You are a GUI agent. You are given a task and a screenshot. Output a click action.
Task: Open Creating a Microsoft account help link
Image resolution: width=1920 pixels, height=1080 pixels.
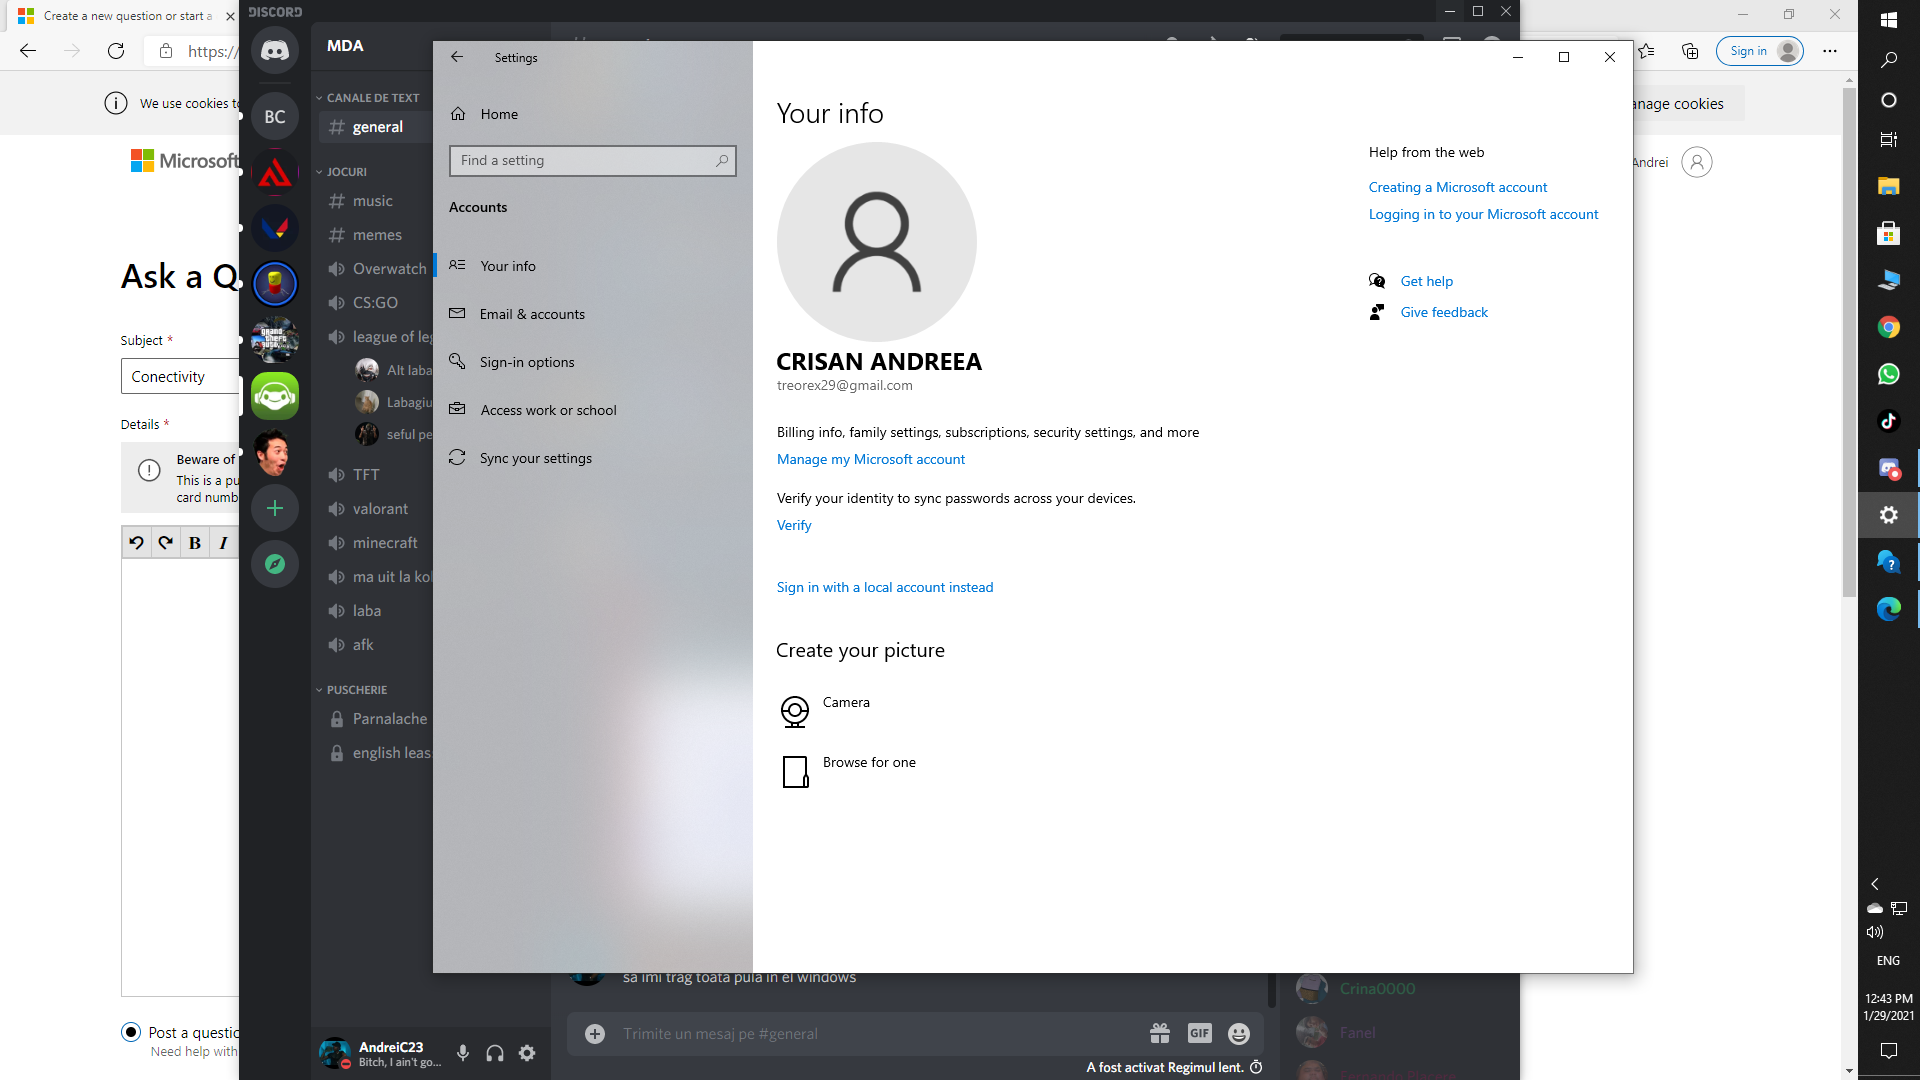1457,187
